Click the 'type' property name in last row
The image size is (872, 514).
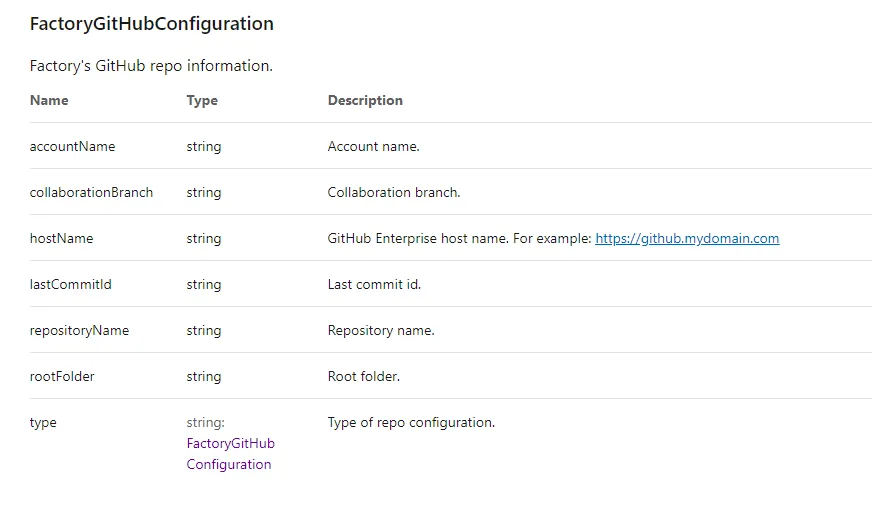pos(43,423)
